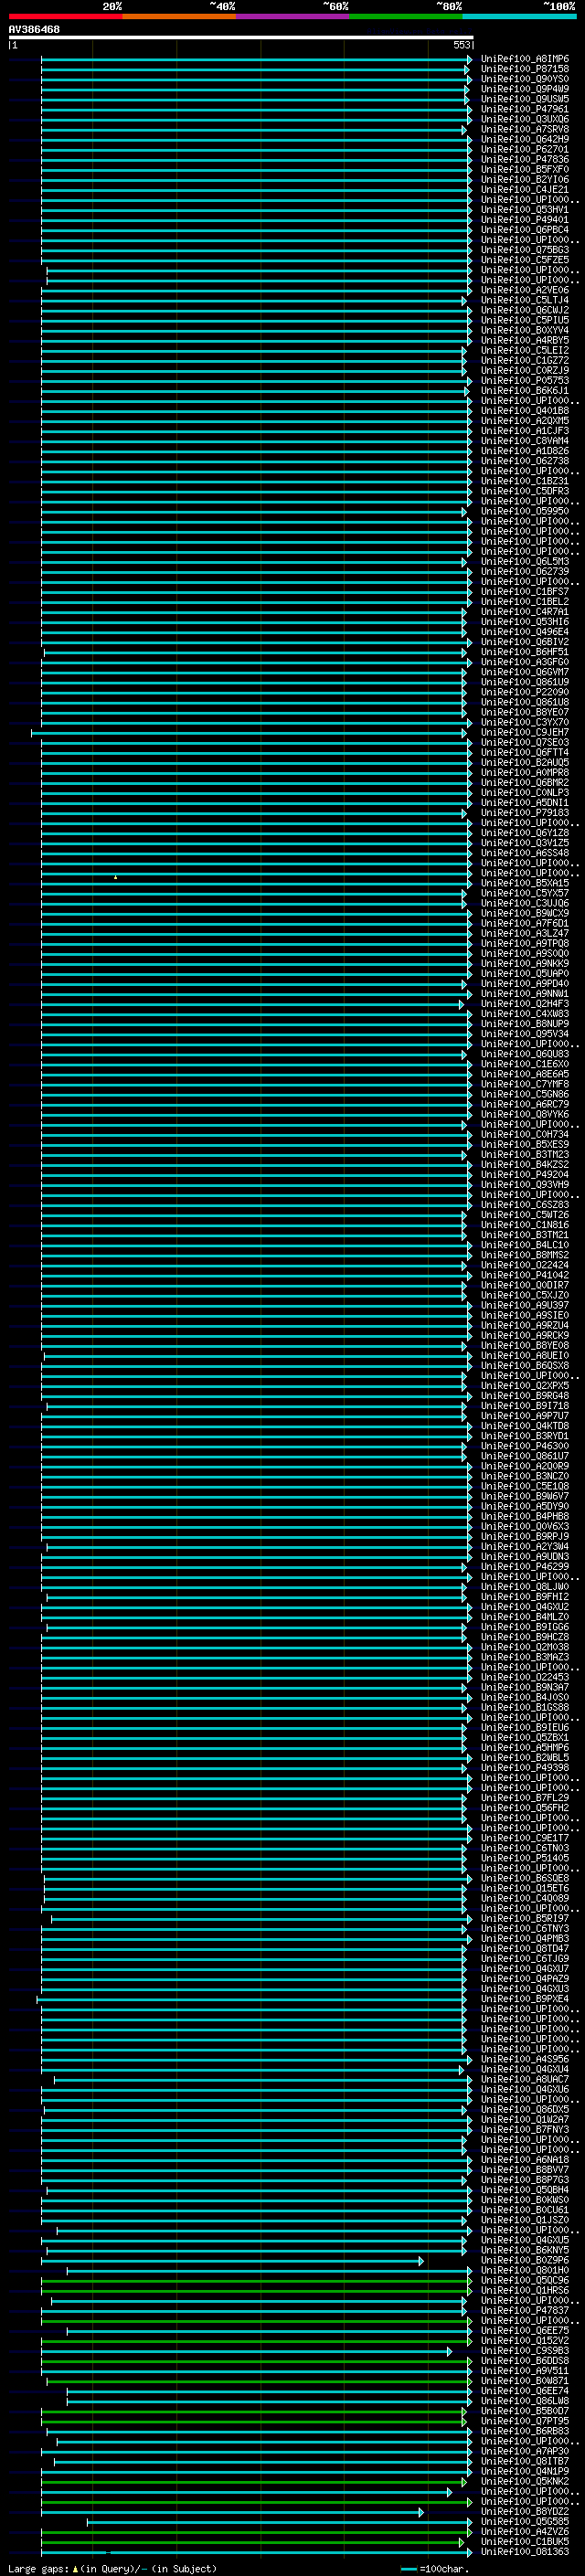Select hit UniRef100_A2Y3W4
The height and width of the screenshot is (2576, 585).
pos(525,1547)
